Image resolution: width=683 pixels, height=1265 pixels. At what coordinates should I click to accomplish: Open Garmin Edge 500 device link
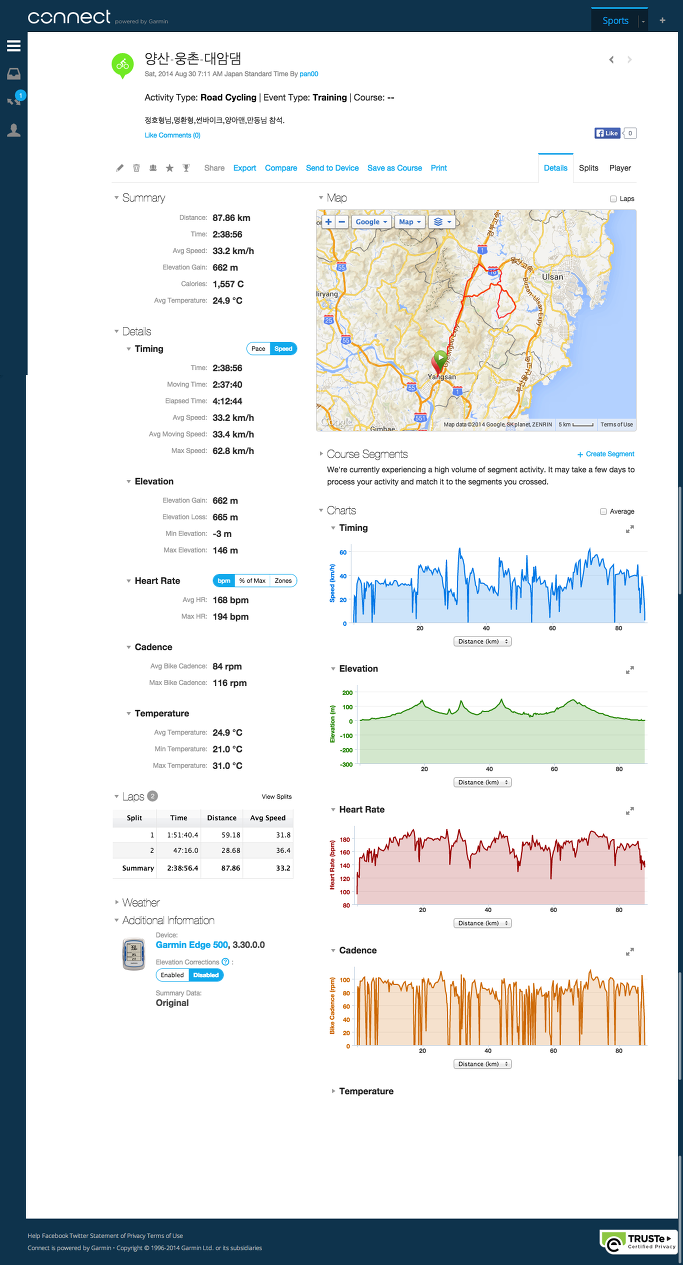tap(192, 944)
